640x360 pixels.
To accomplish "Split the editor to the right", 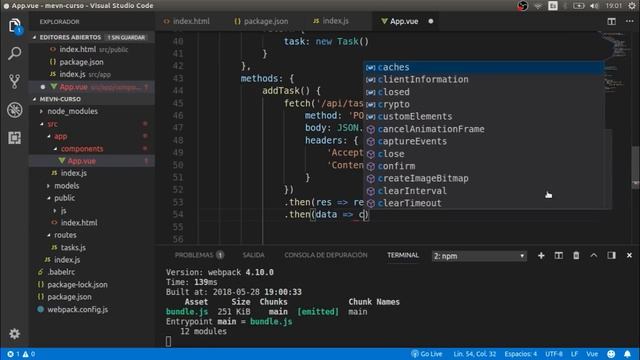I will pos(611,21).
